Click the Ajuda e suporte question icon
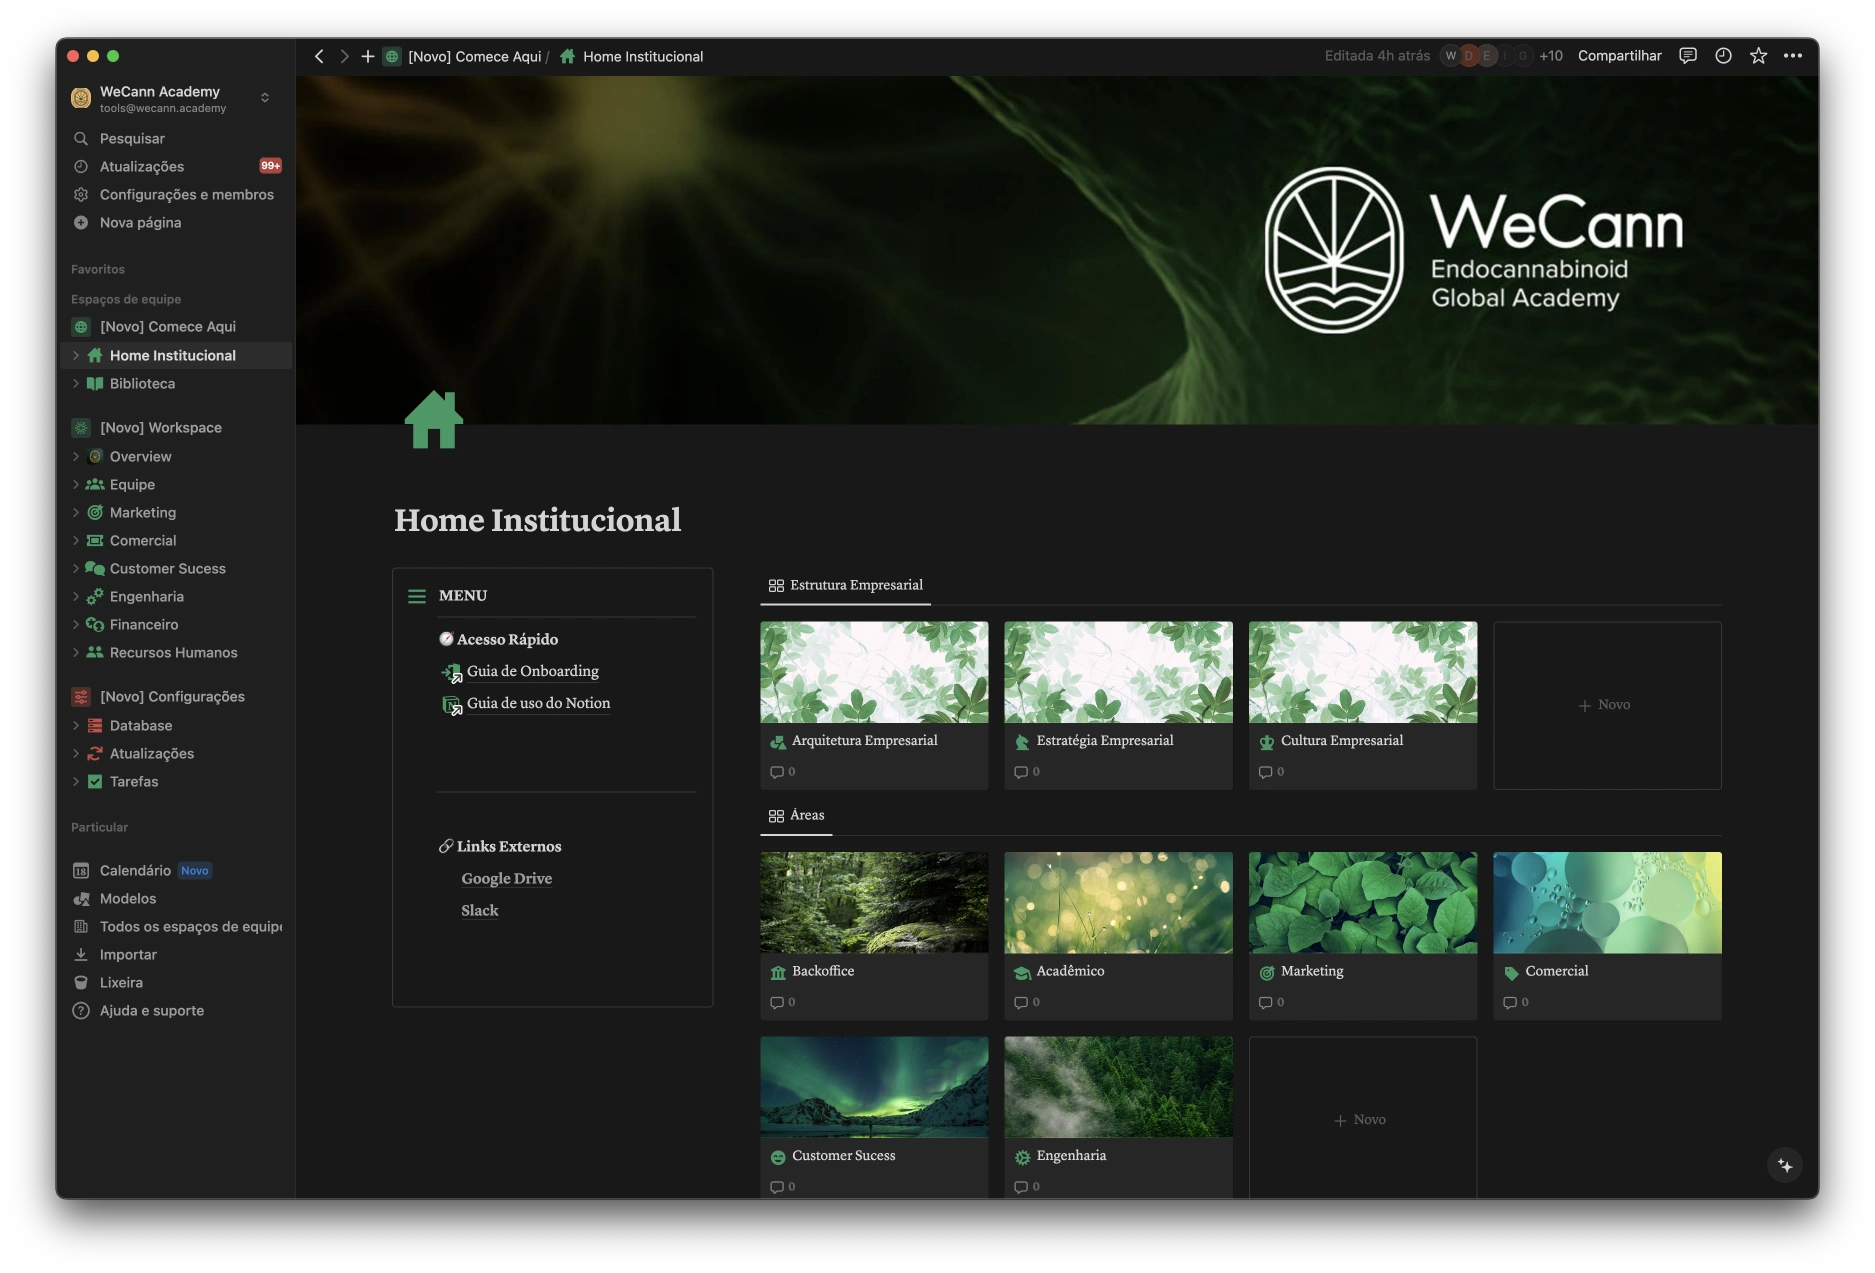The height and width of the screenshot is (1273, 1875). coord(81,1011)
